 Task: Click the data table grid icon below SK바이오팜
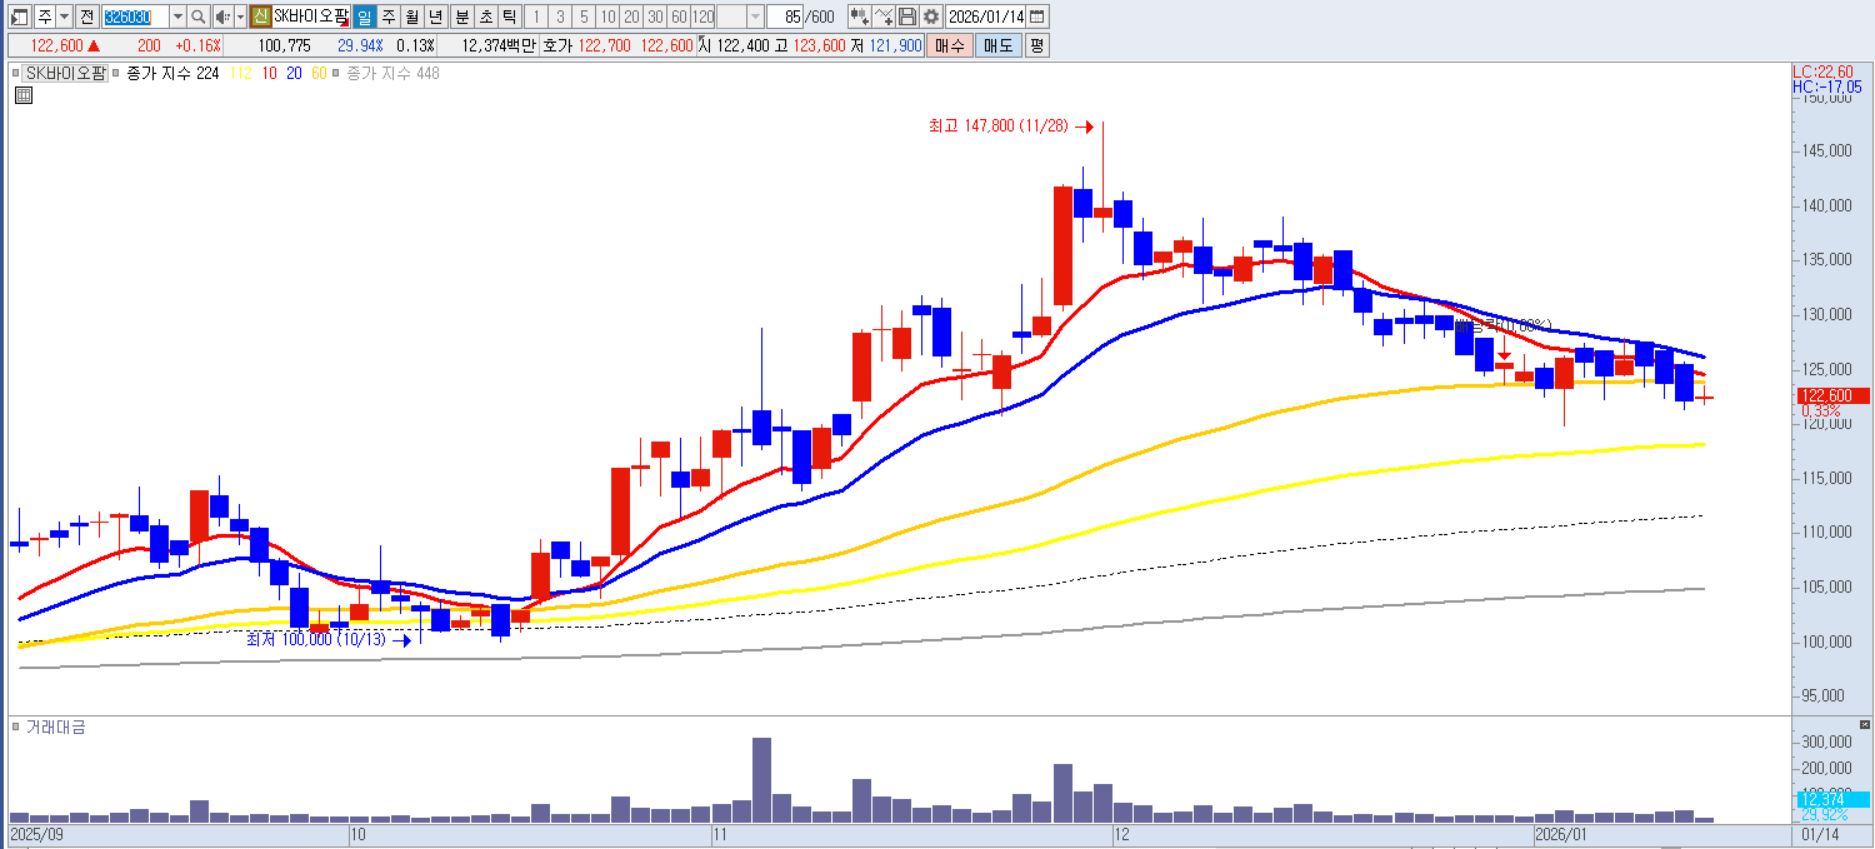pyautogui.click(x=24, y=96)
